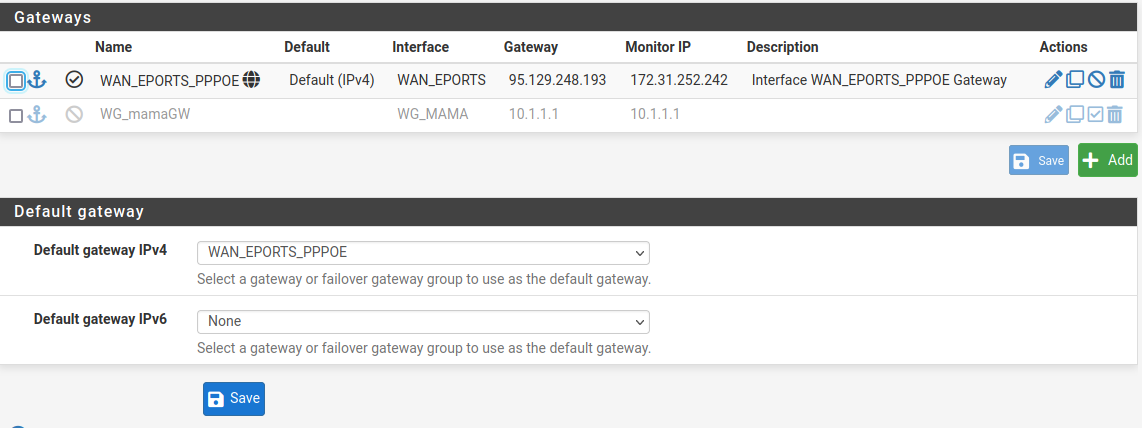Disable the WAN_EPORTS_PPPOE gateway with ban icon
Image resolution: width=1142 pixels, height=428 pixels.
coord(1096,80)
